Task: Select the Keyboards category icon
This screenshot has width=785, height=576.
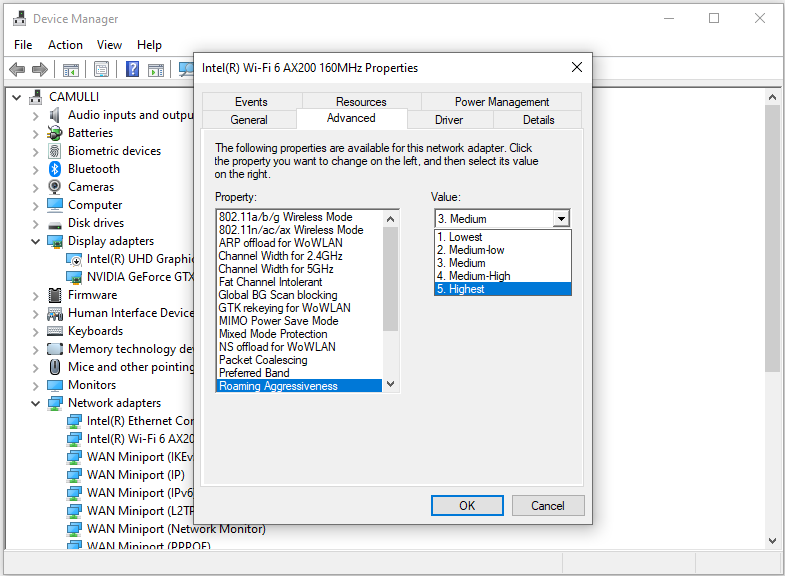Action: (55, 331)
